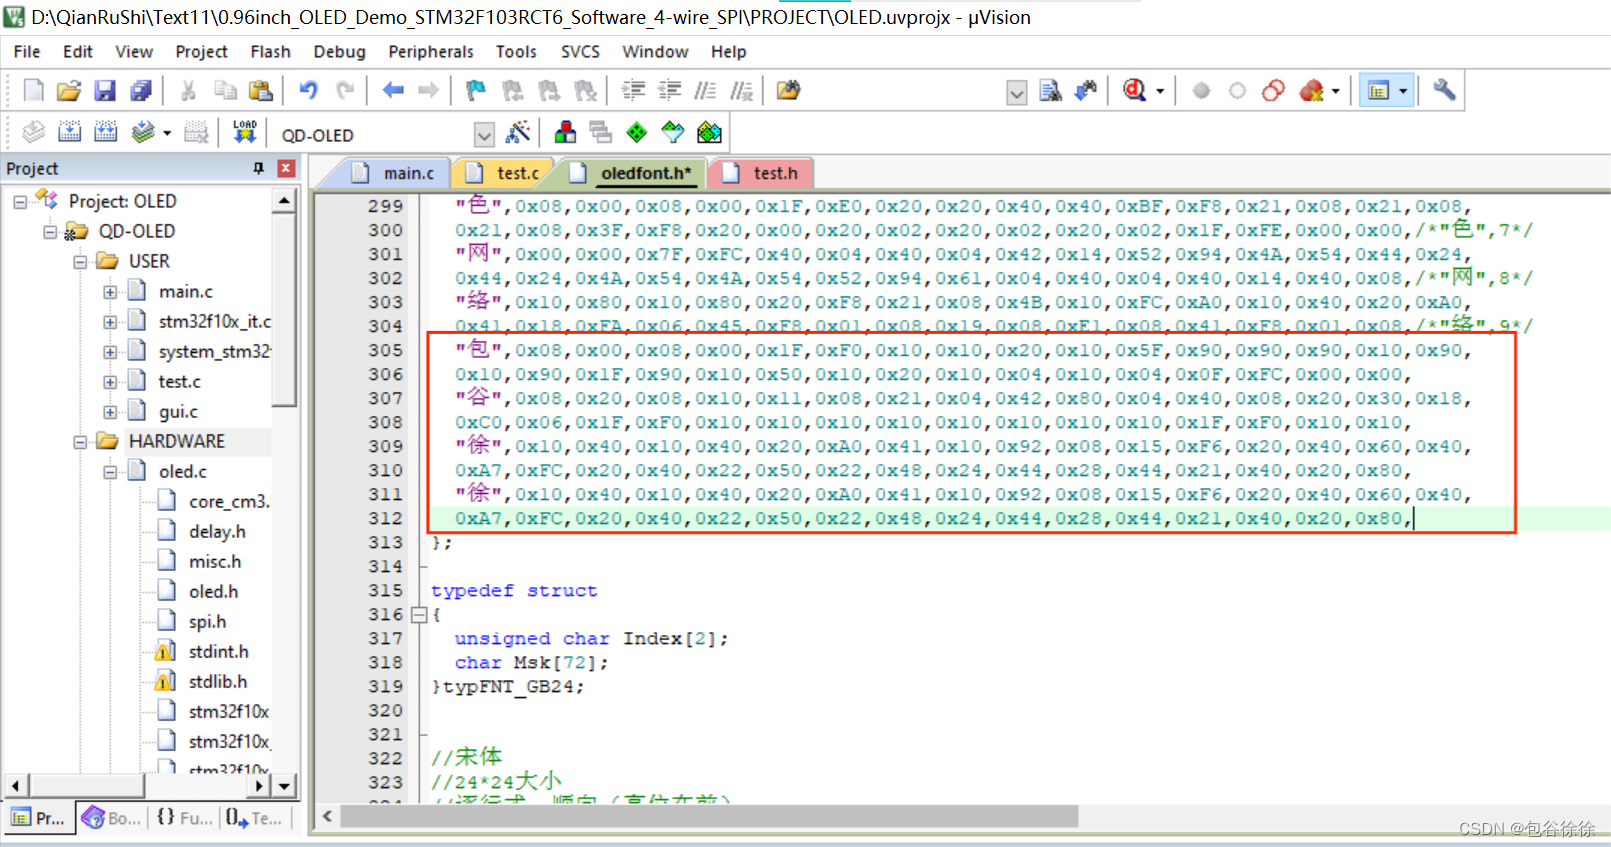Collapse the oled.c node
Screen dimensions: 1611x847
click(110, 472)
